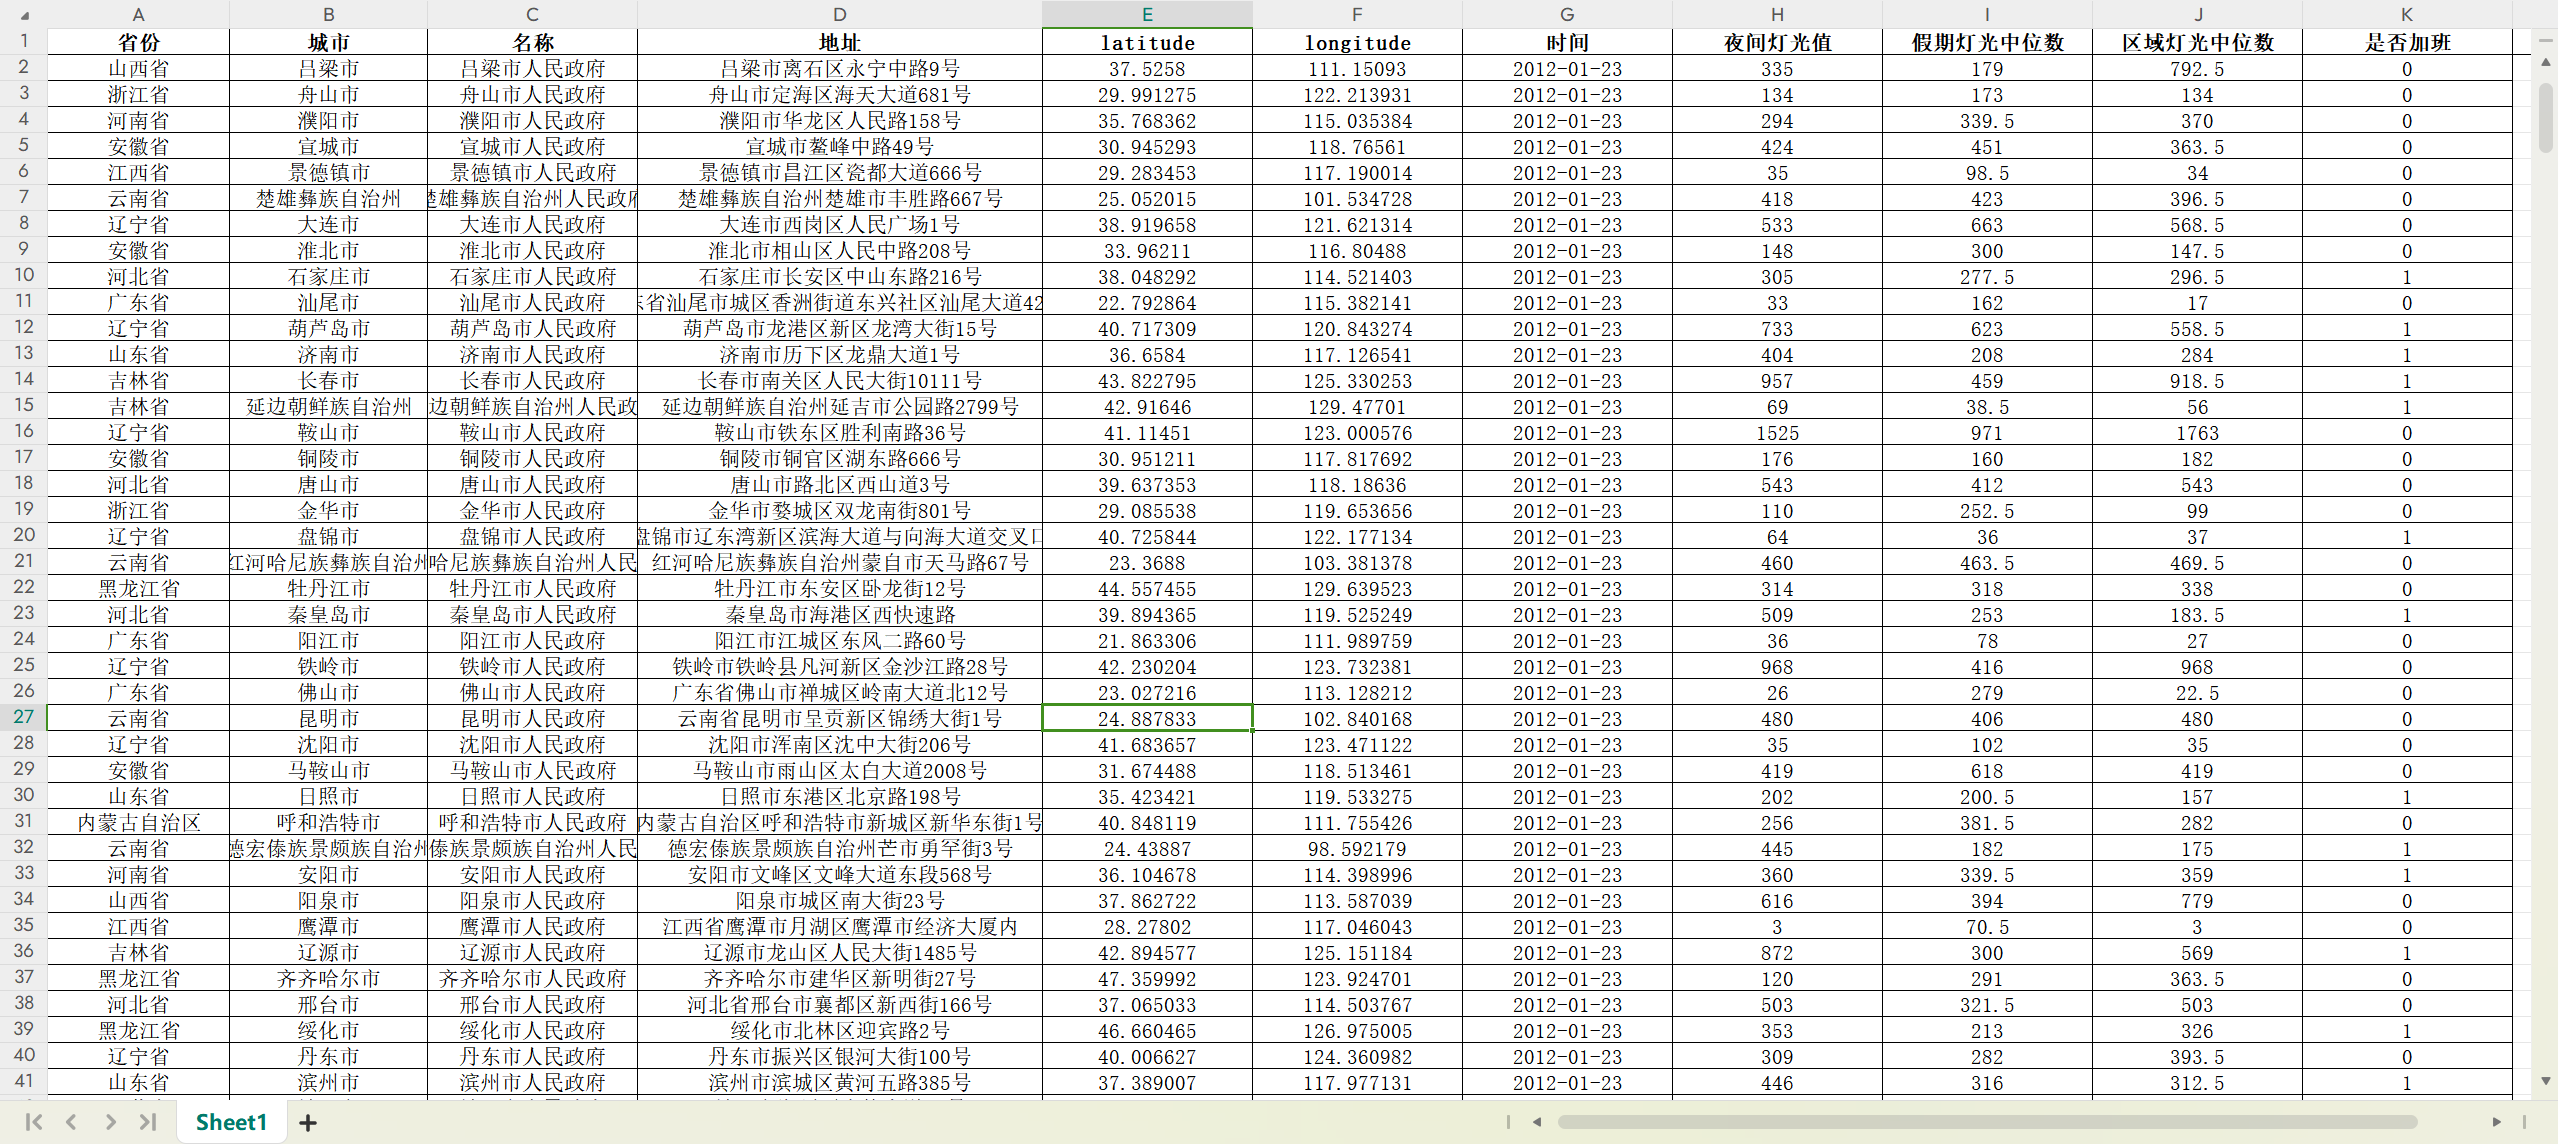2558x1144 pixels.
Task: Click the 省份 header cell
Action: [x=139, y=42]
